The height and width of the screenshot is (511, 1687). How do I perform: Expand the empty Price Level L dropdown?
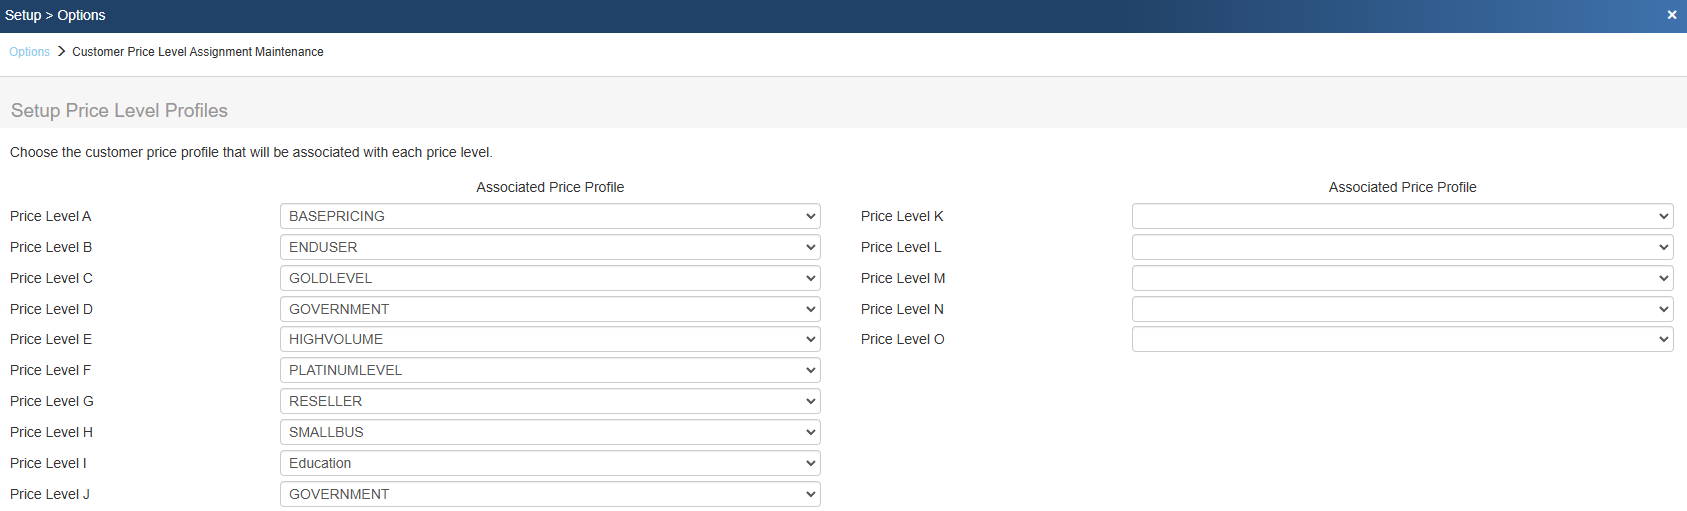click(1402, 247)
